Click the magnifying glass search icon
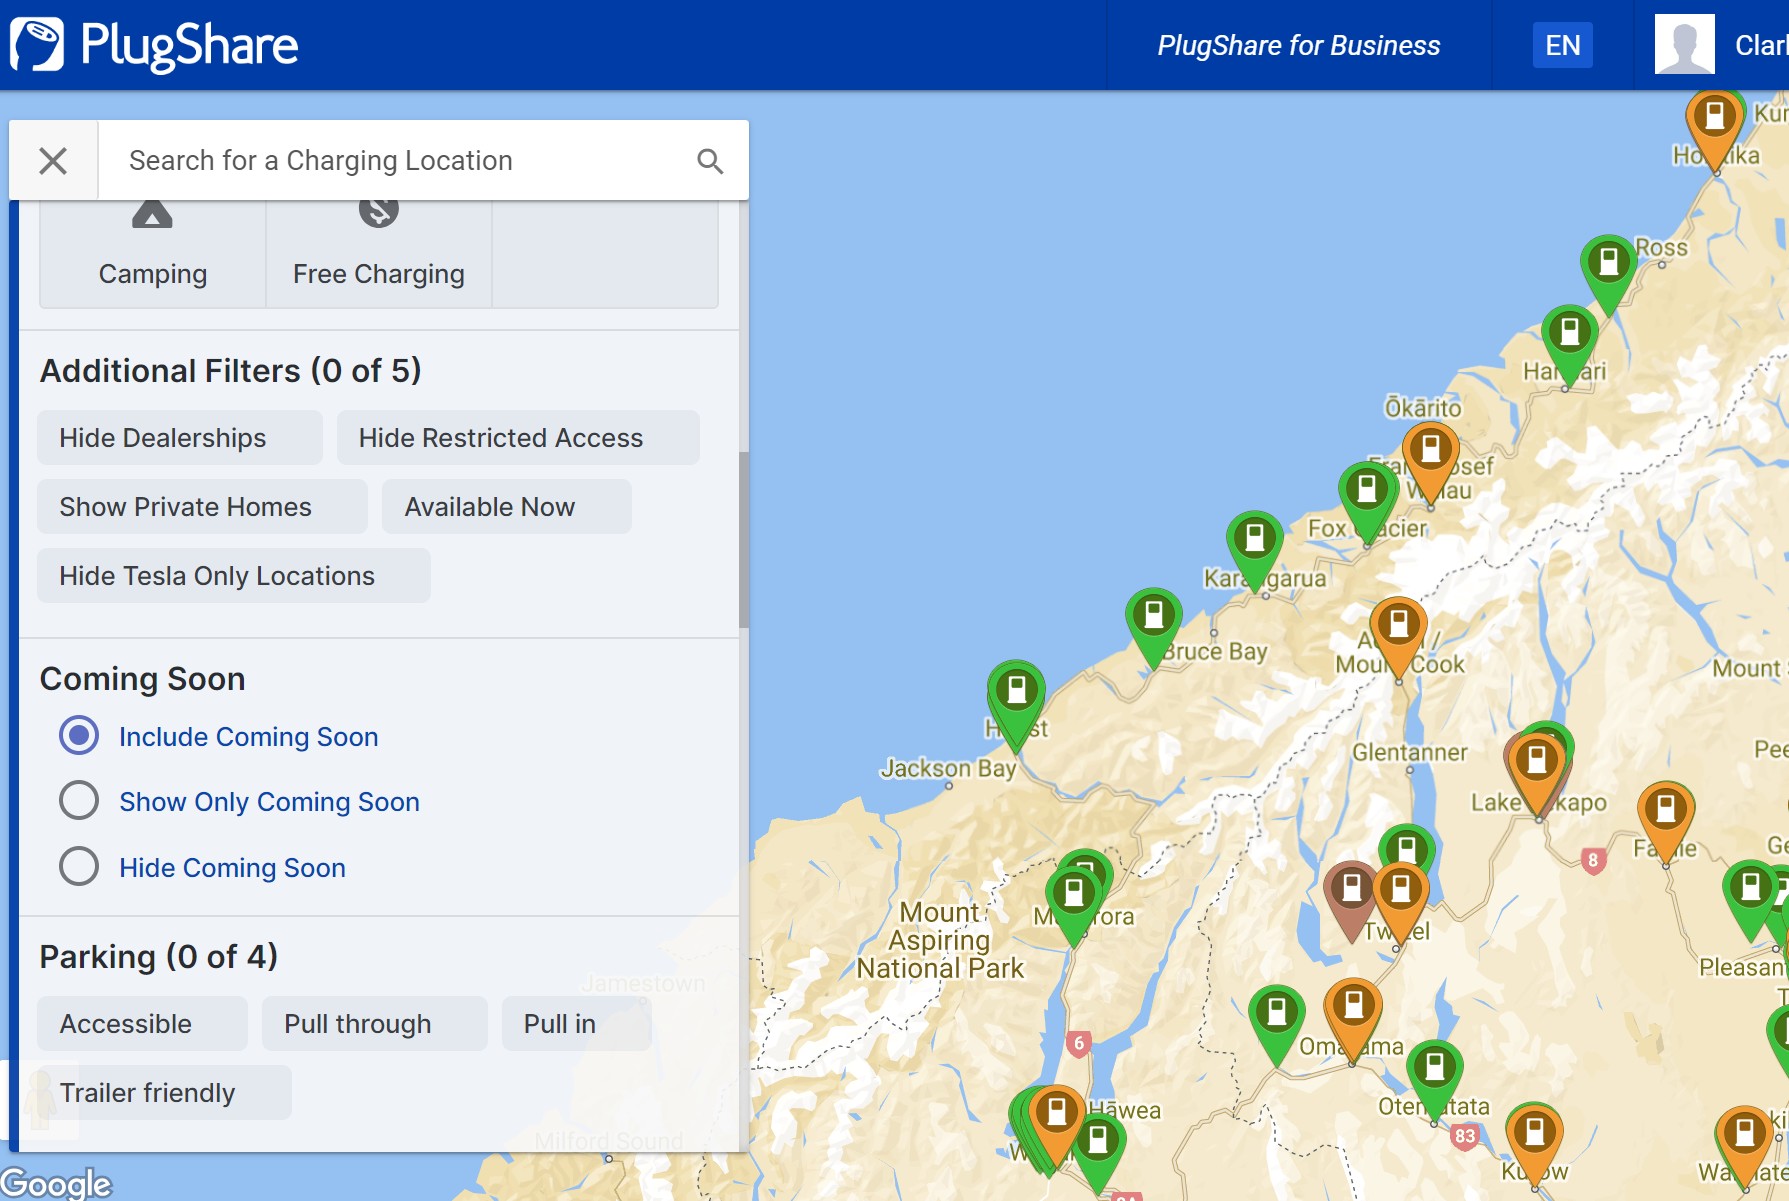Image resolution: width=1789 pixels, height=1201 pixels. click(710, 160)
